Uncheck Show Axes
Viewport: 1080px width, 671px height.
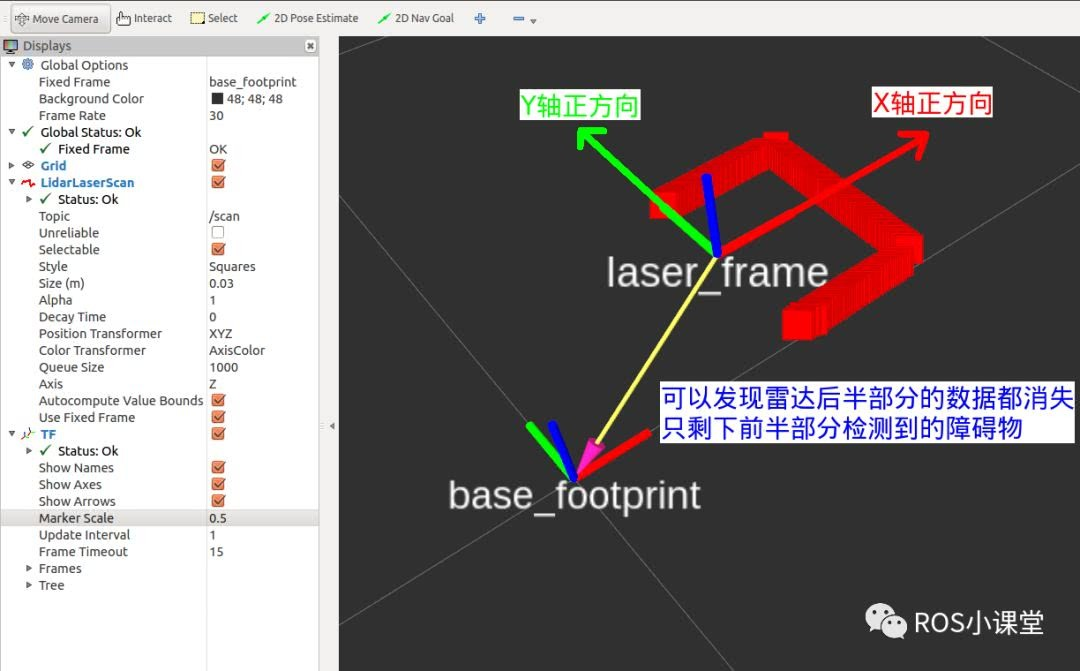pyautogui.click(x=218, y=484)
